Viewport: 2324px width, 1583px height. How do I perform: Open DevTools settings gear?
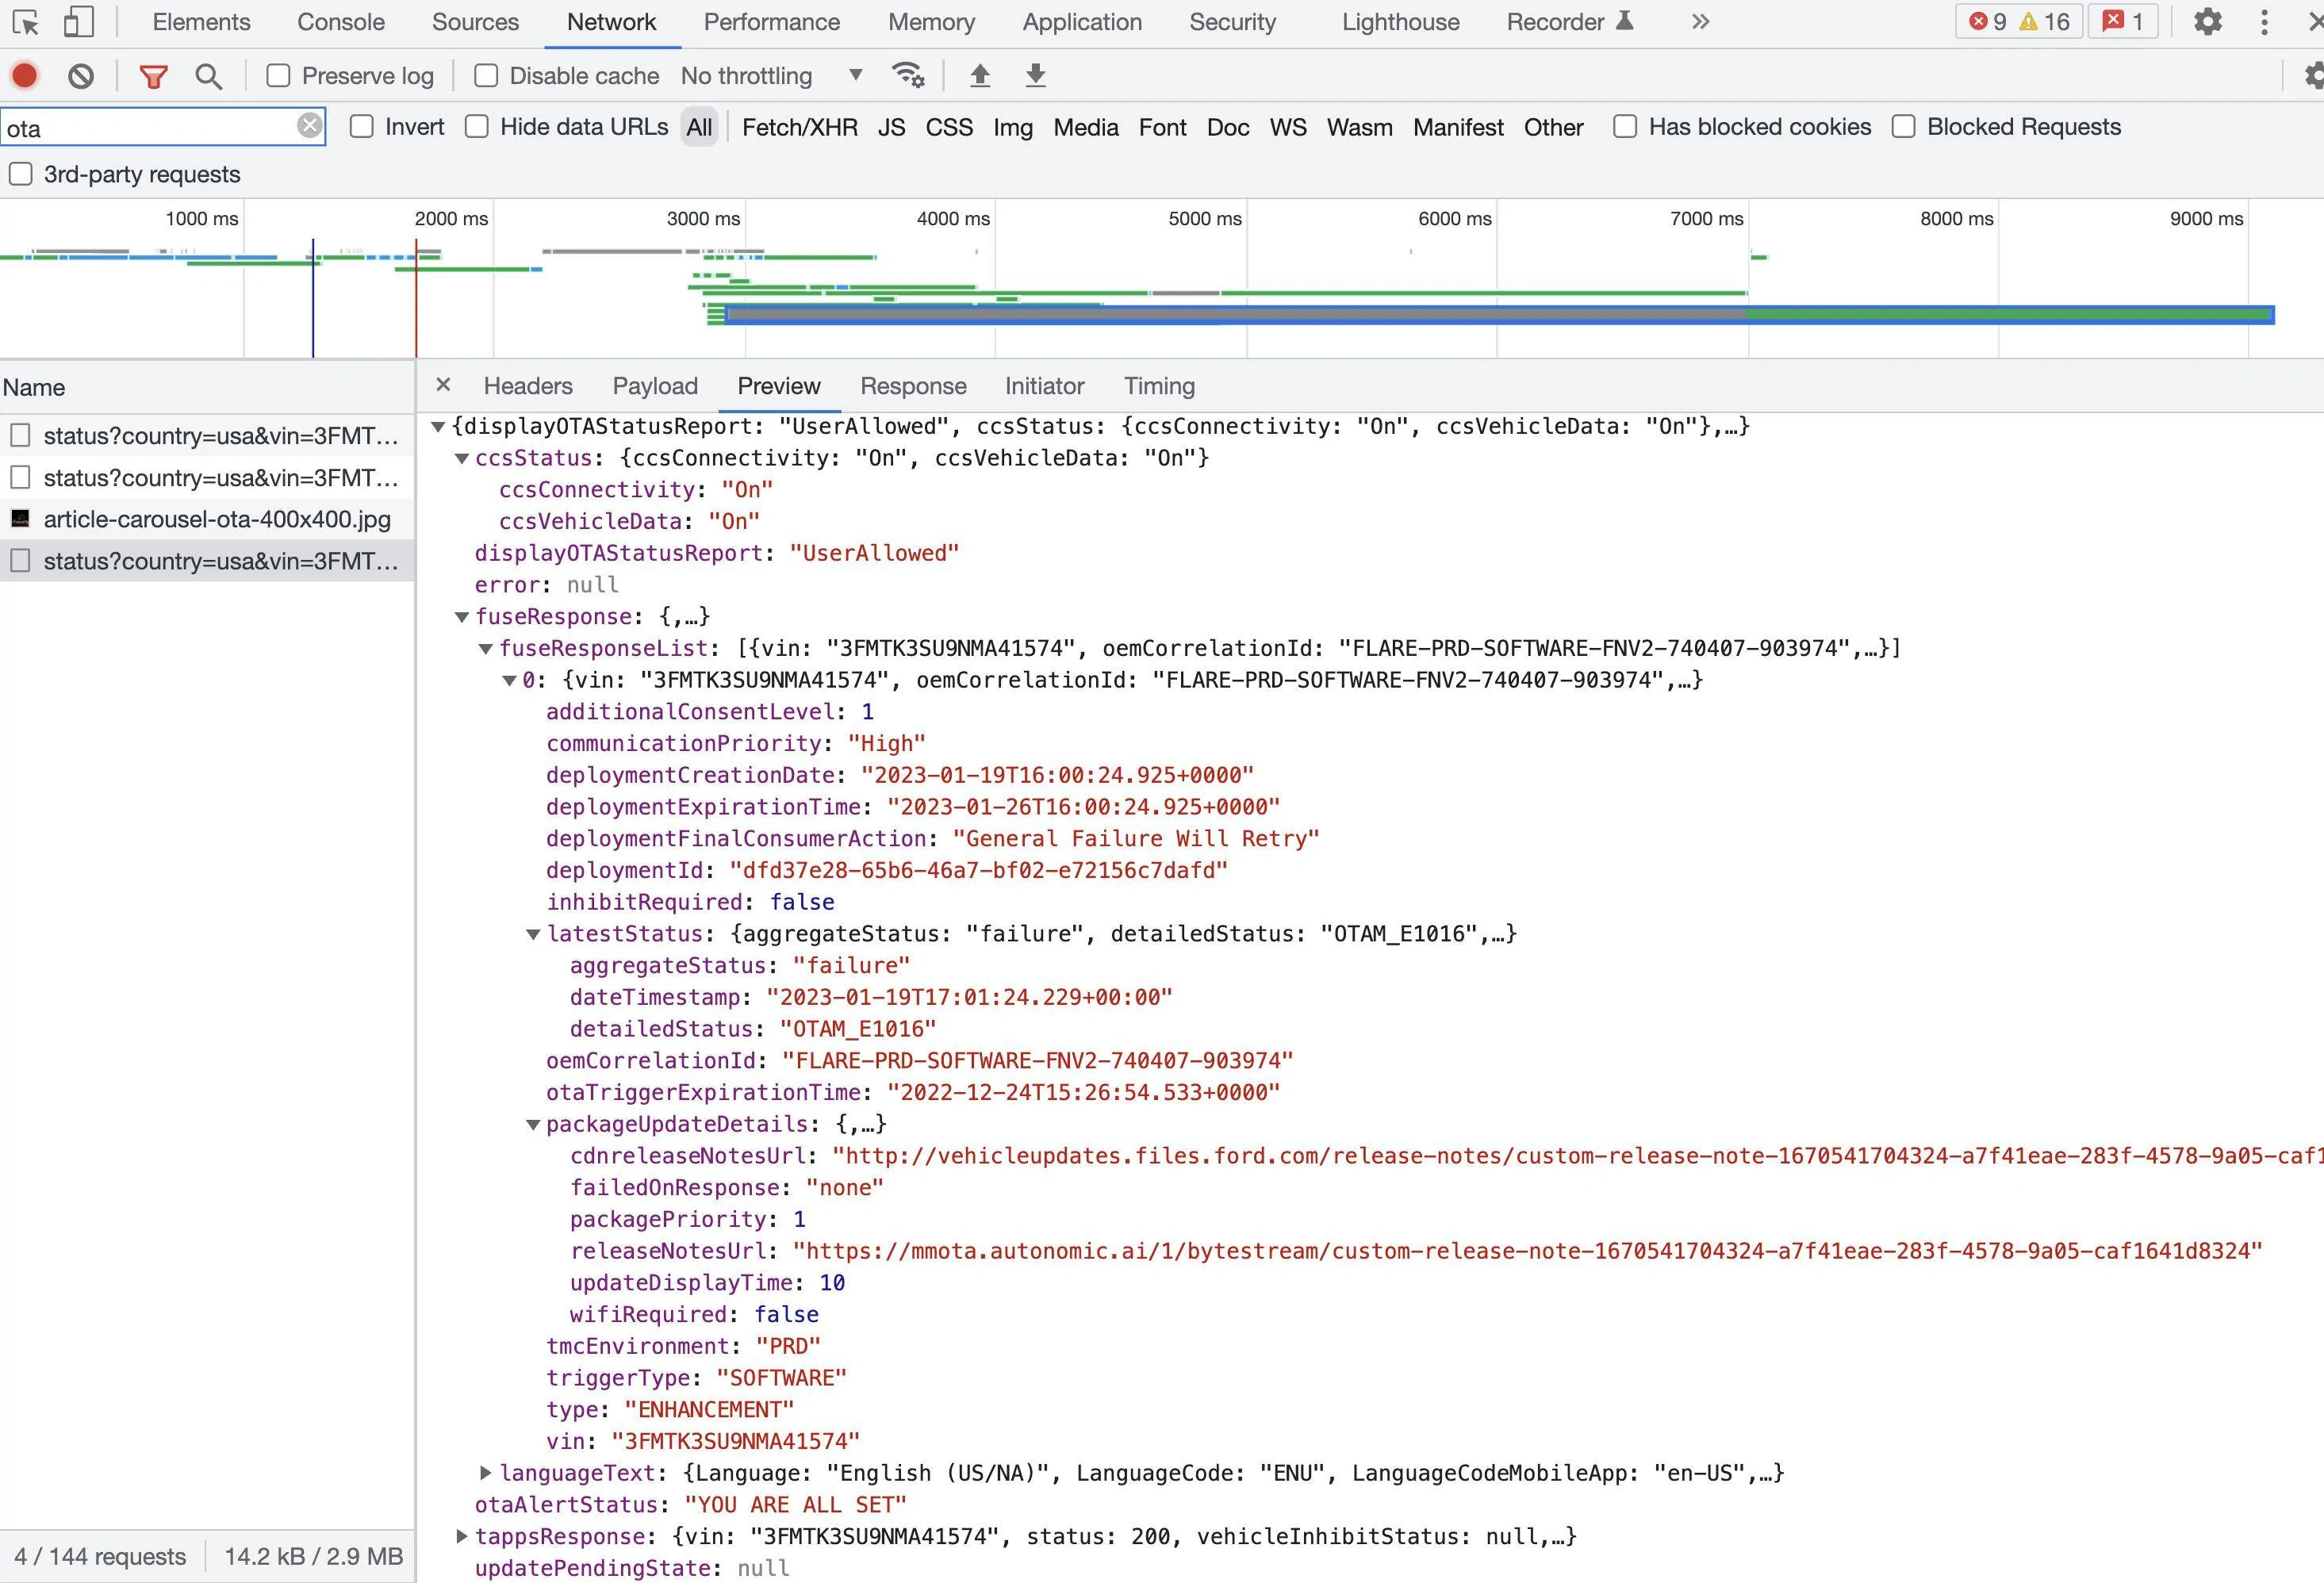2207,22
